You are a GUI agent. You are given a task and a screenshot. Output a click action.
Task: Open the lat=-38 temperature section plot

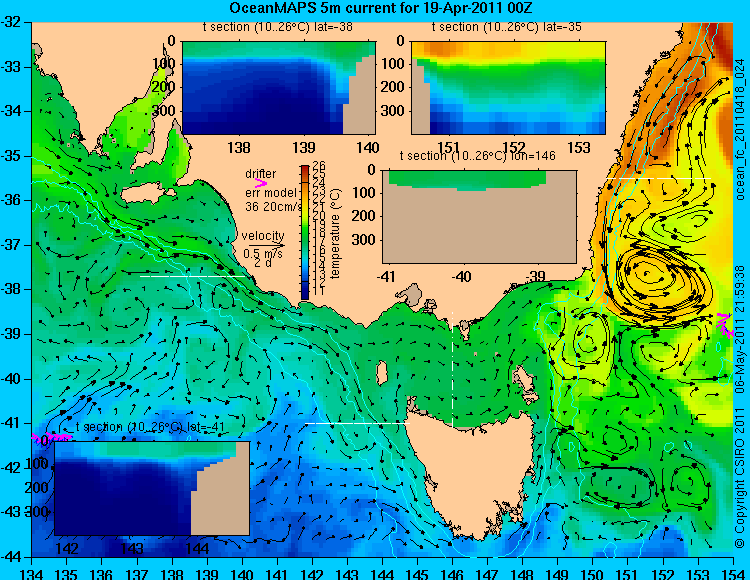pyautogui.click(x=279, y=88)
